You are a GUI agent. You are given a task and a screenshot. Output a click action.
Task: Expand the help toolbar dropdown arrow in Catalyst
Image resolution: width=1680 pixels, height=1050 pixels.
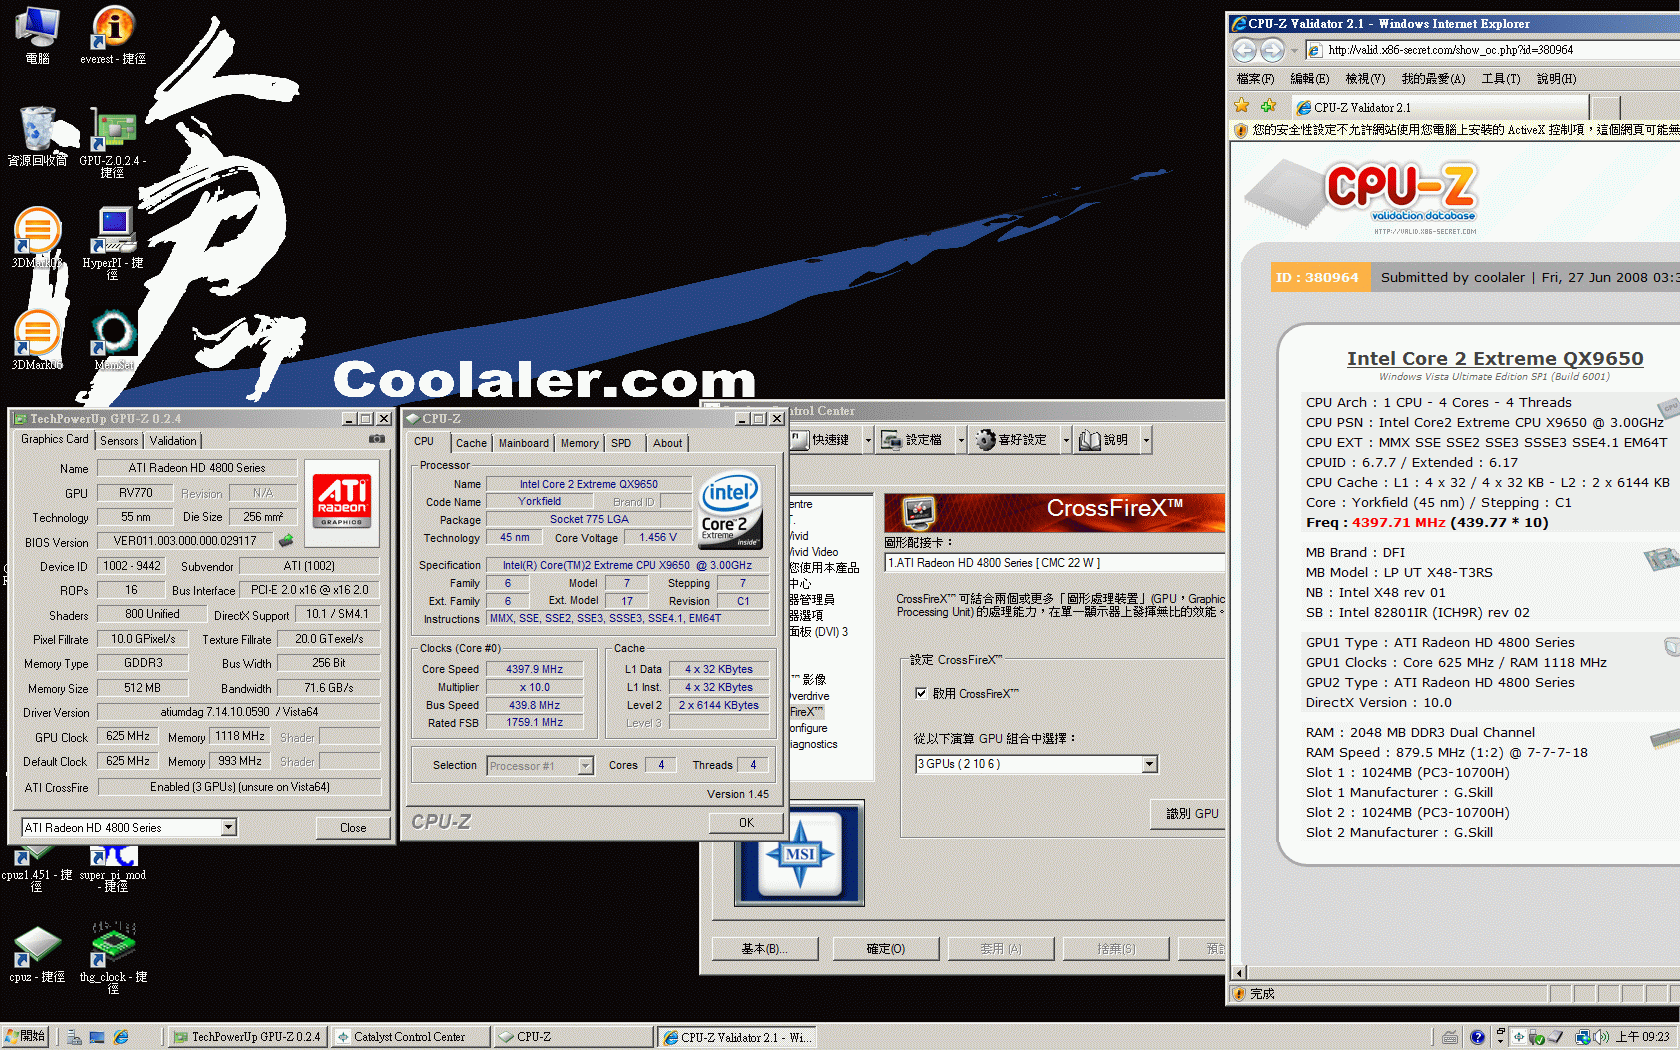1146,440
